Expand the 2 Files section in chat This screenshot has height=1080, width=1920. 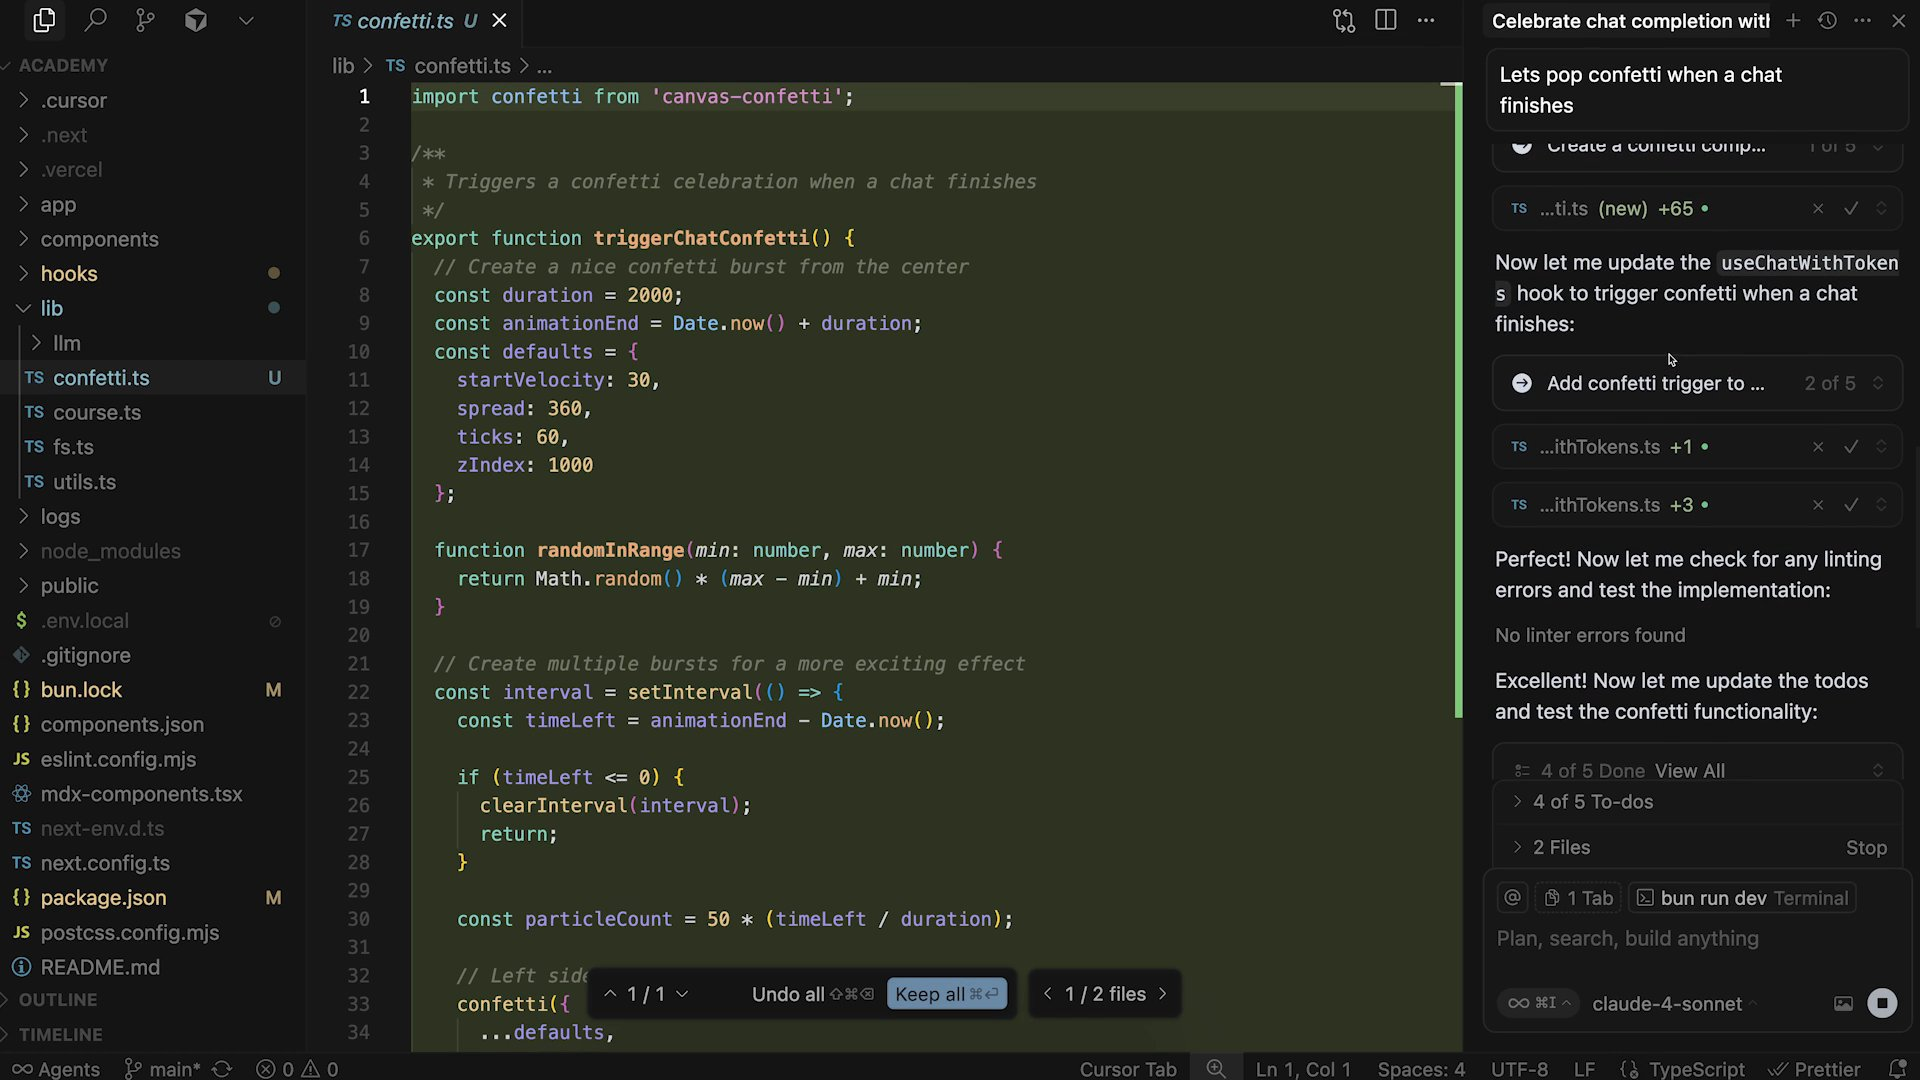click(x=1561, y=847)
